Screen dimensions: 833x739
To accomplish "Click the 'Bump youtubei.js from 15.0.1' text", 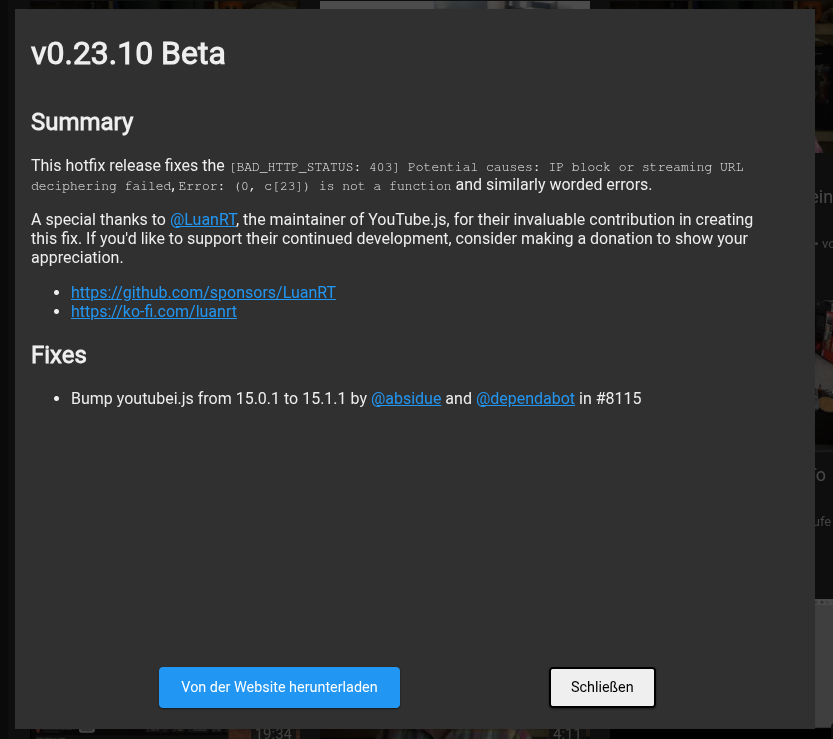I will (x=175, y=398).
